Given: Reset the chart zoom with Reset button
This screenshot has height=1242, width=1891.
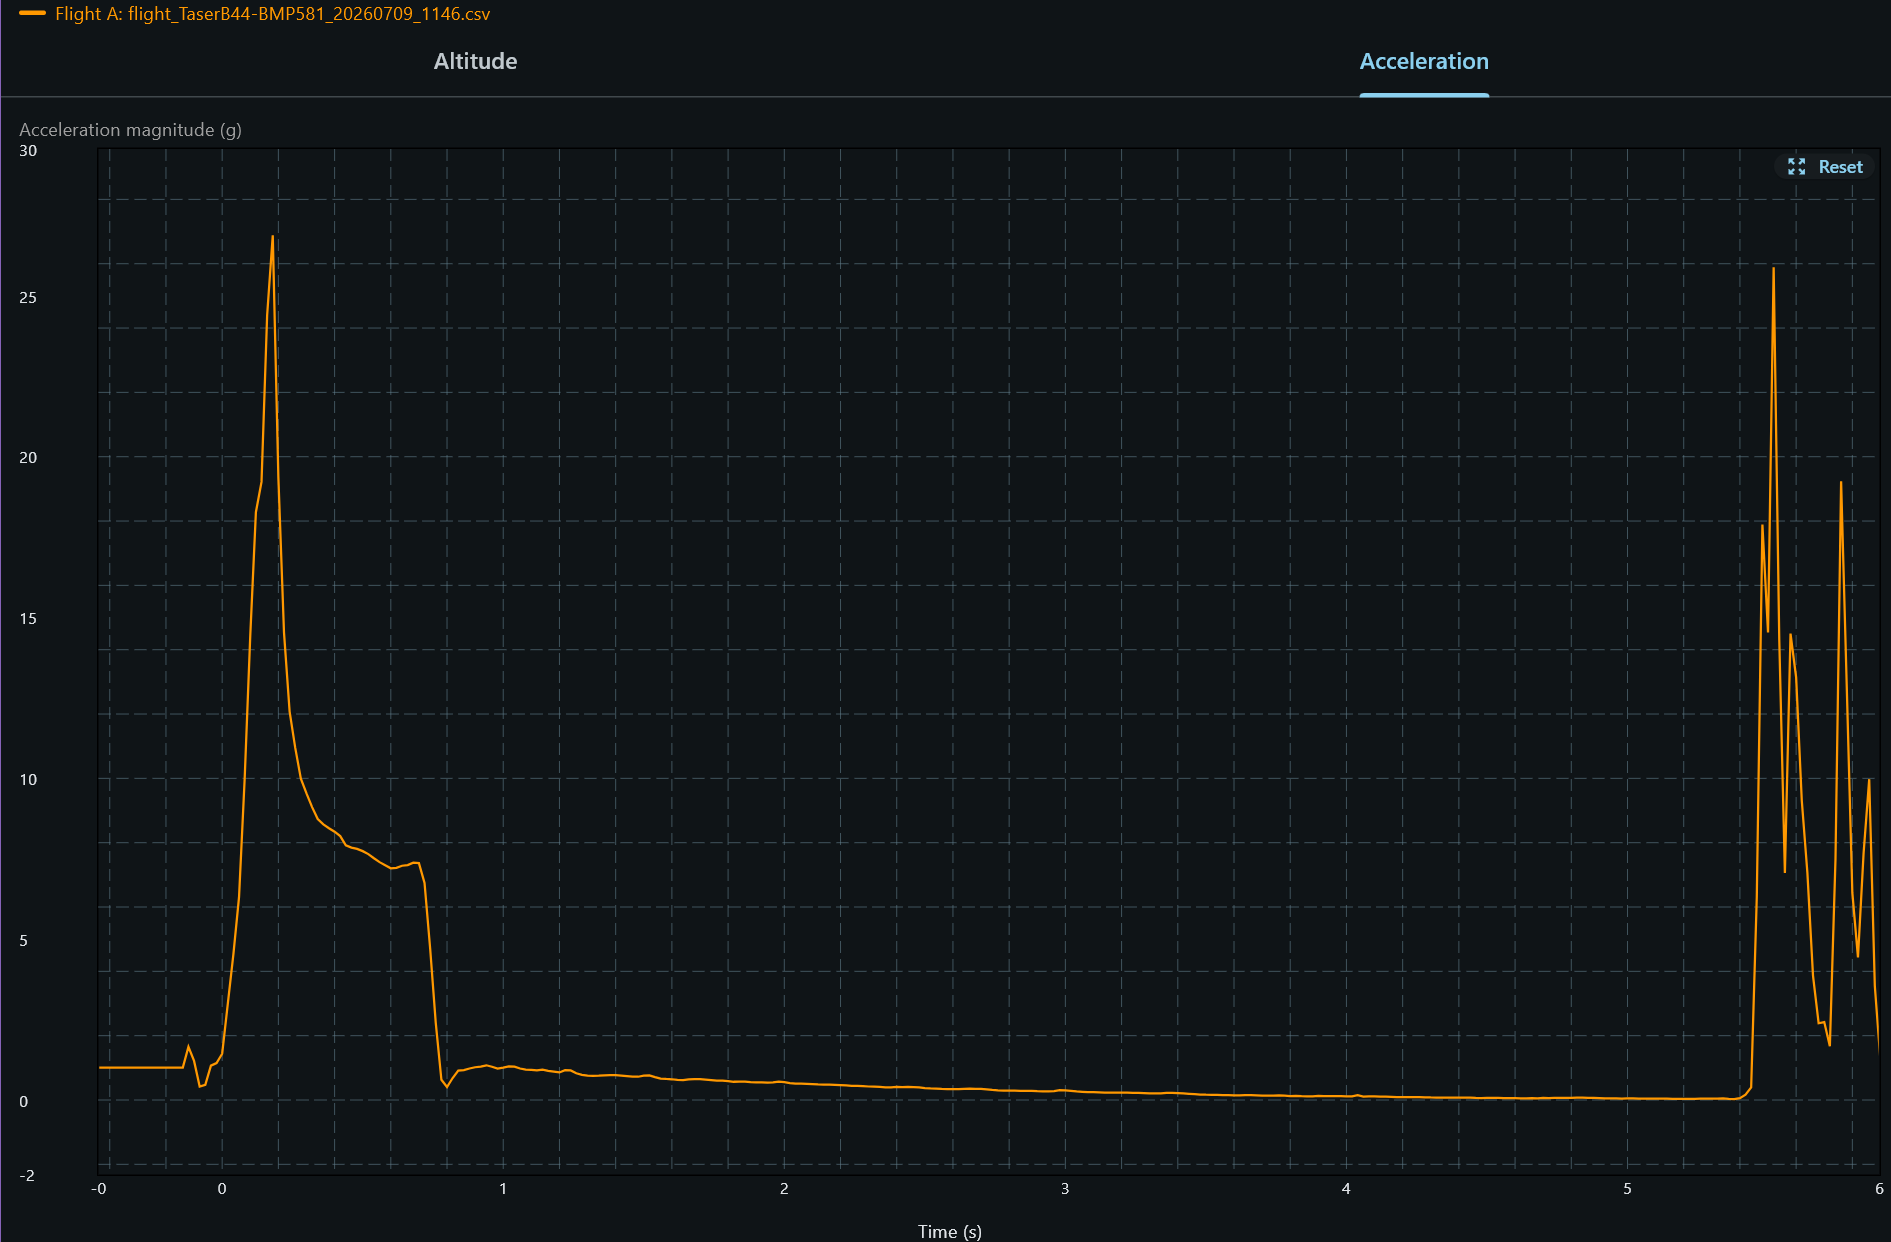Looking at the screenshot, I should coord(1826,167).
